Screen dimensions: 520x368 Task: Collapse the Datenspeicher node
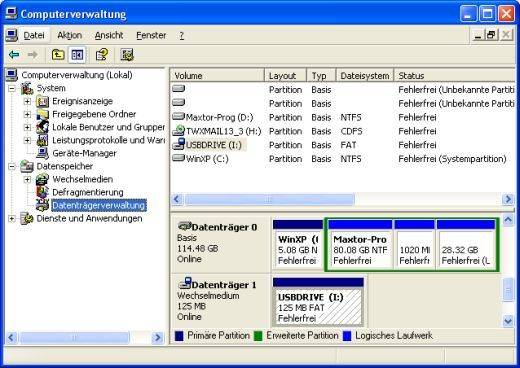12,166
